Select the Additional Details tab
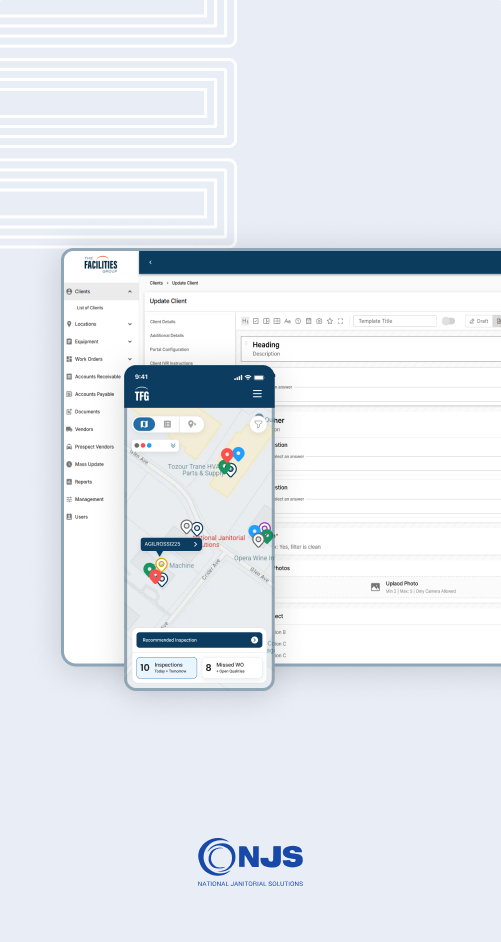The height and width of the screenshot is (942, 501). pos(167,335)
